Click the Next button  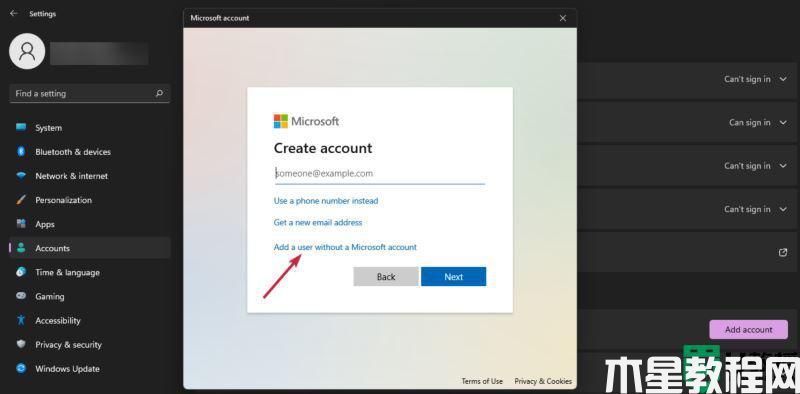tap(454, 277)
